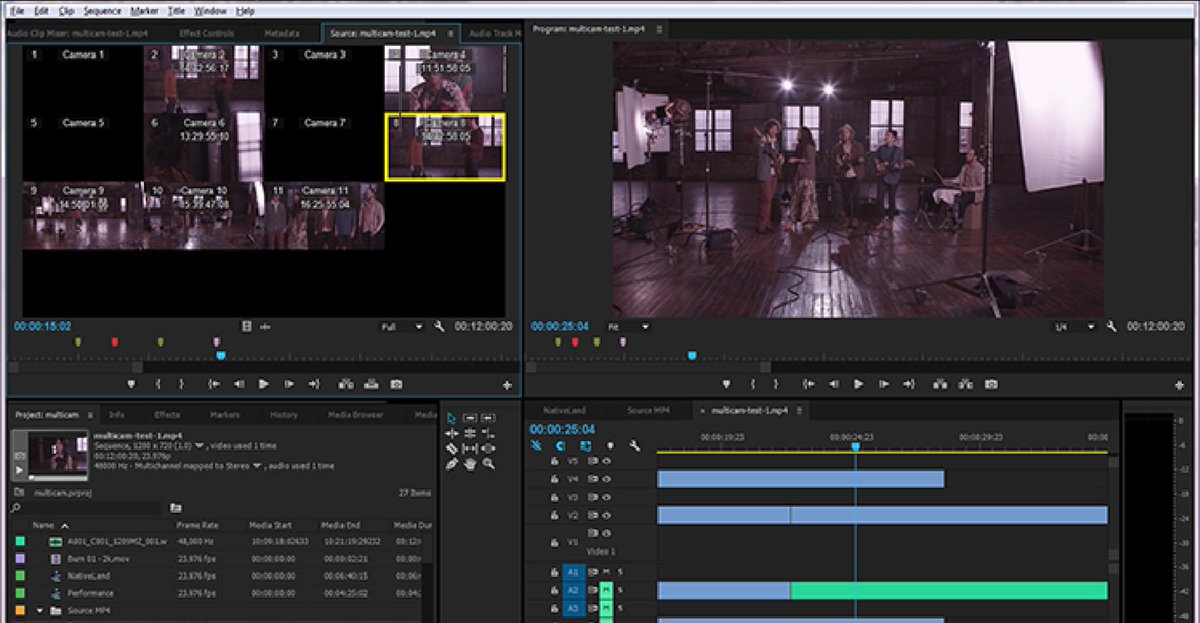The width and height of the screenshot is (1200, 623).
Task: Toggle lock on V2 track
Action: click(555, 515)
